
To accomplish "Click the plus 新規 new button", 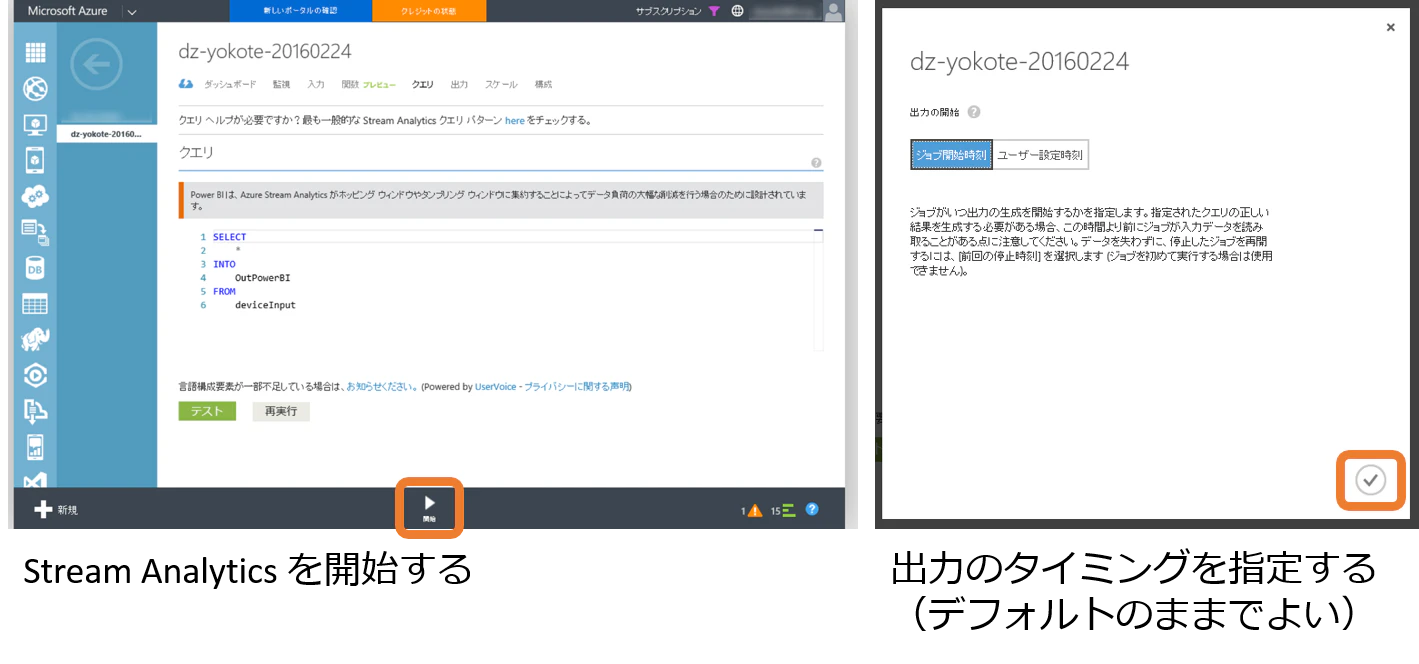I will pos(56,509).
